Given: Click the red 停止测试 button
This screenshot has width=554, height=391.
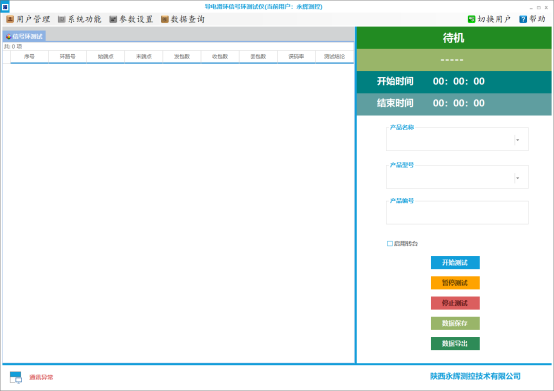Looking at the screenshot, I should coord(455,303).
